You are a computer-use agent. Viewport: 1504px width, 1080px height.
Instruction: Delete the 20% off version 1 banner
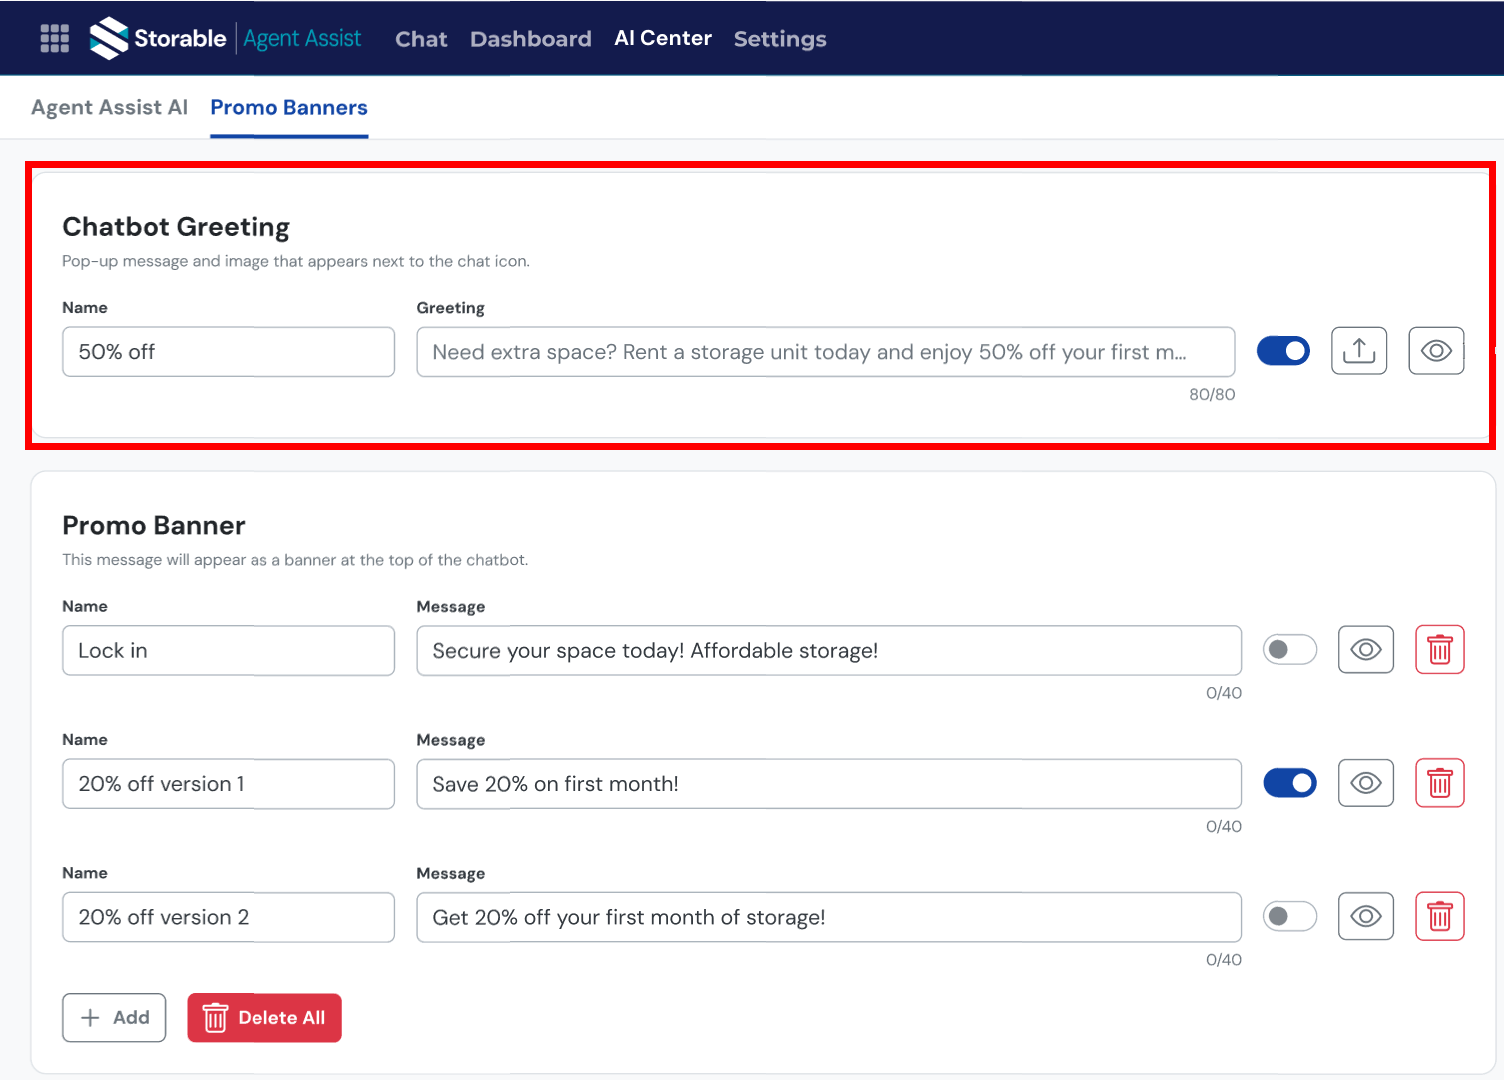point(1439,783)
